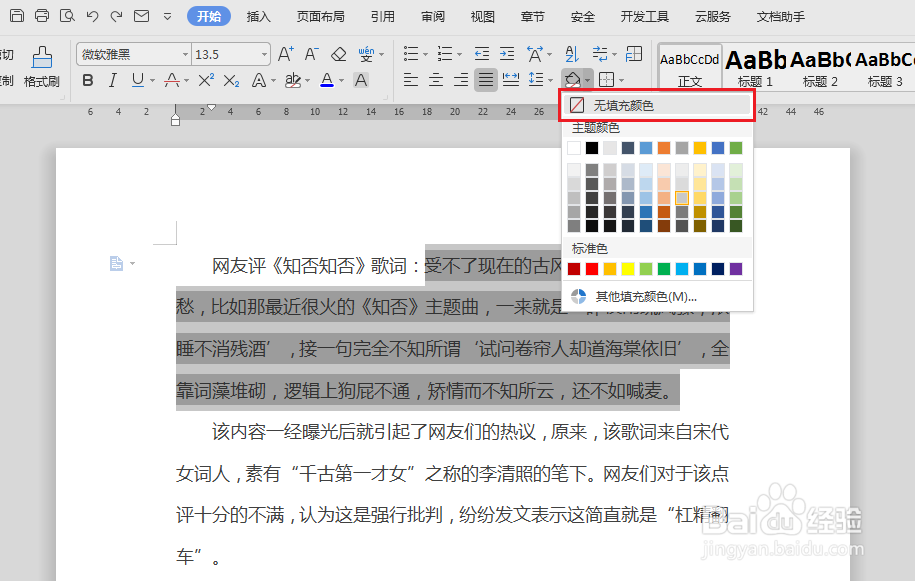Viewport: 915px width, 581px height.
Task: Click the wén phonetic guide icon
Action: (366, 54)
